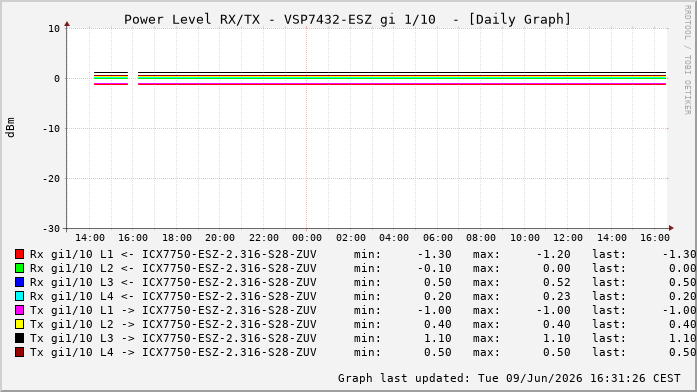Image resolution: width=697 pixels, height=392 pixels.
Task: Select the Tx gi1/10 L1 legend label
Action: click(173, 310)
